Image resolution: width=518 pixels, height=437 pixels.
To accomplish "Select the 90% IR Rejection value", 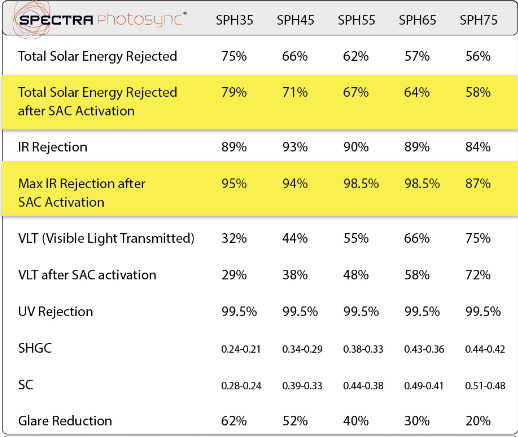I will [x=356, y=147].
